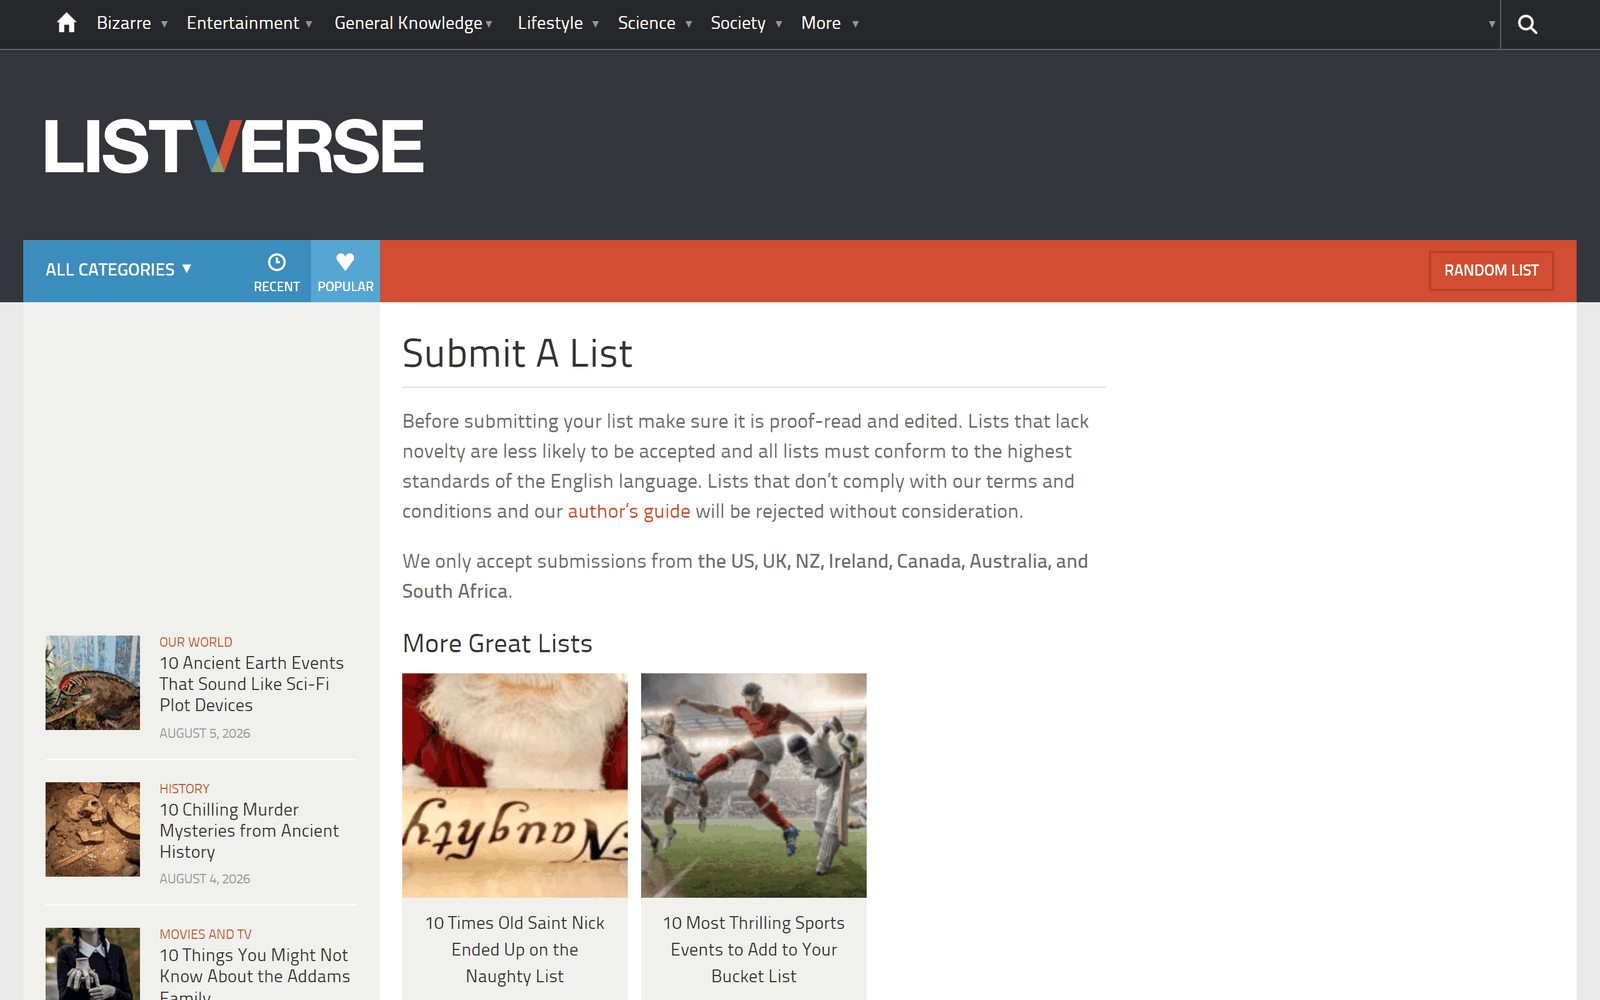Go to the home page icon
This screenshot has height=1000, width=1600.
click(66, 23)
